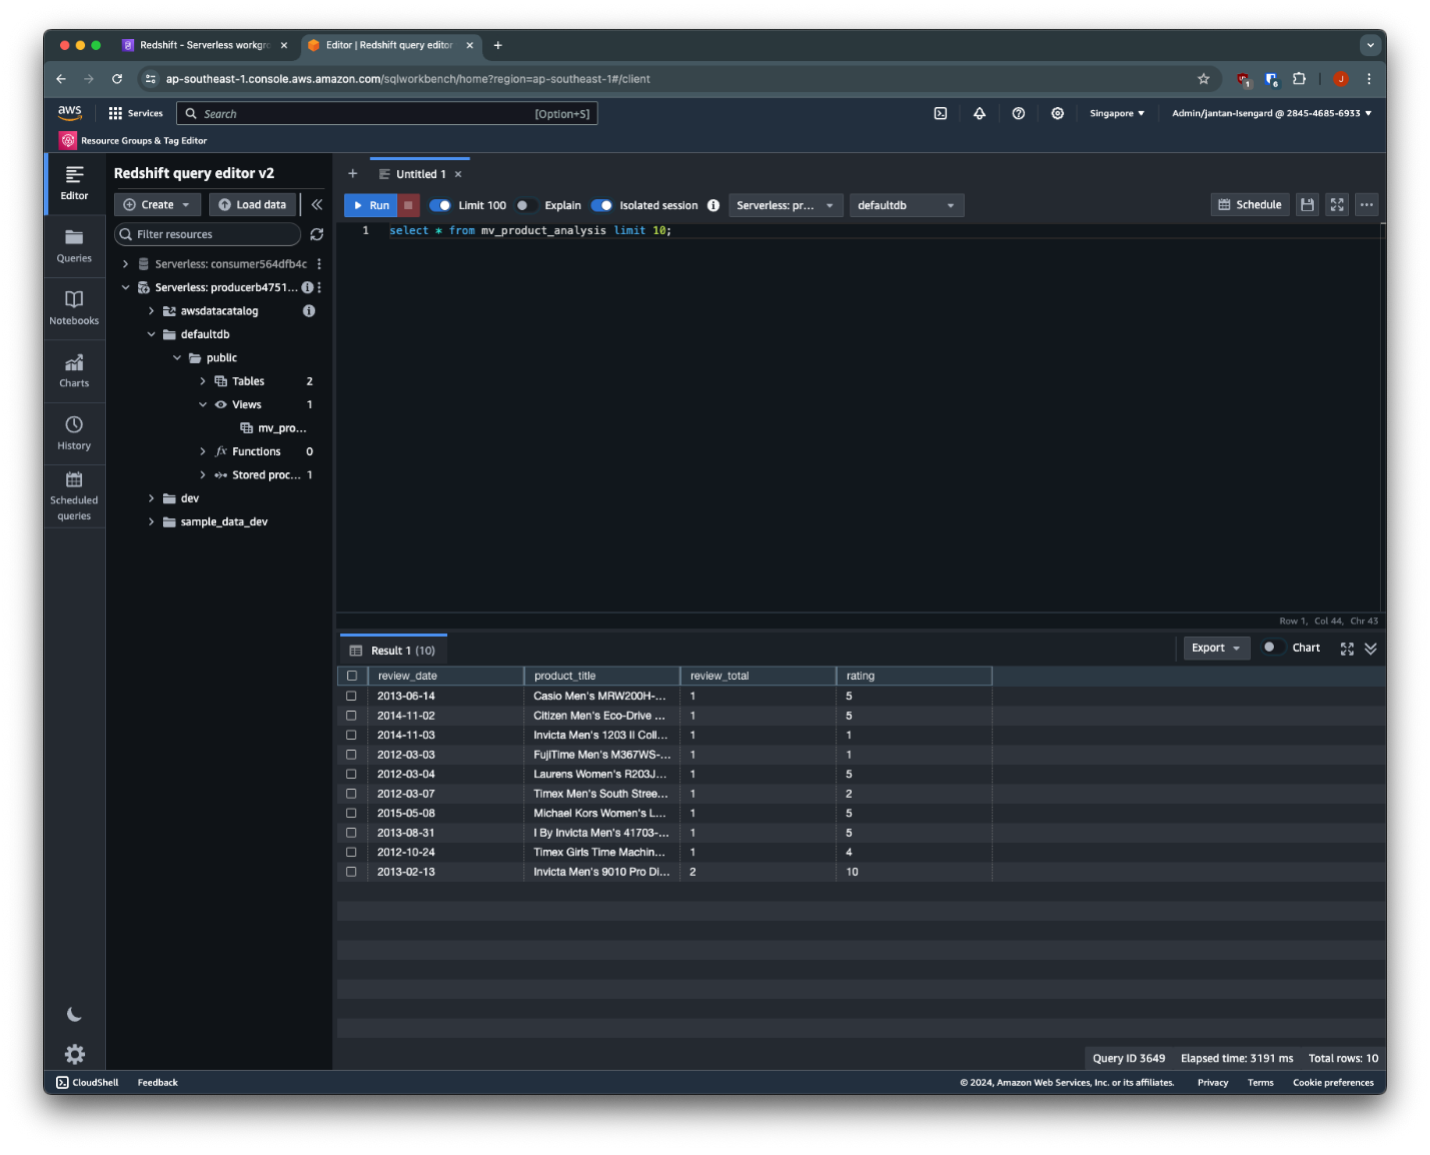Select checkbox for 2013-06-14 row
Viewport: 1430px width, 1155px height.
pyautogui.click(x=351, y=696)
